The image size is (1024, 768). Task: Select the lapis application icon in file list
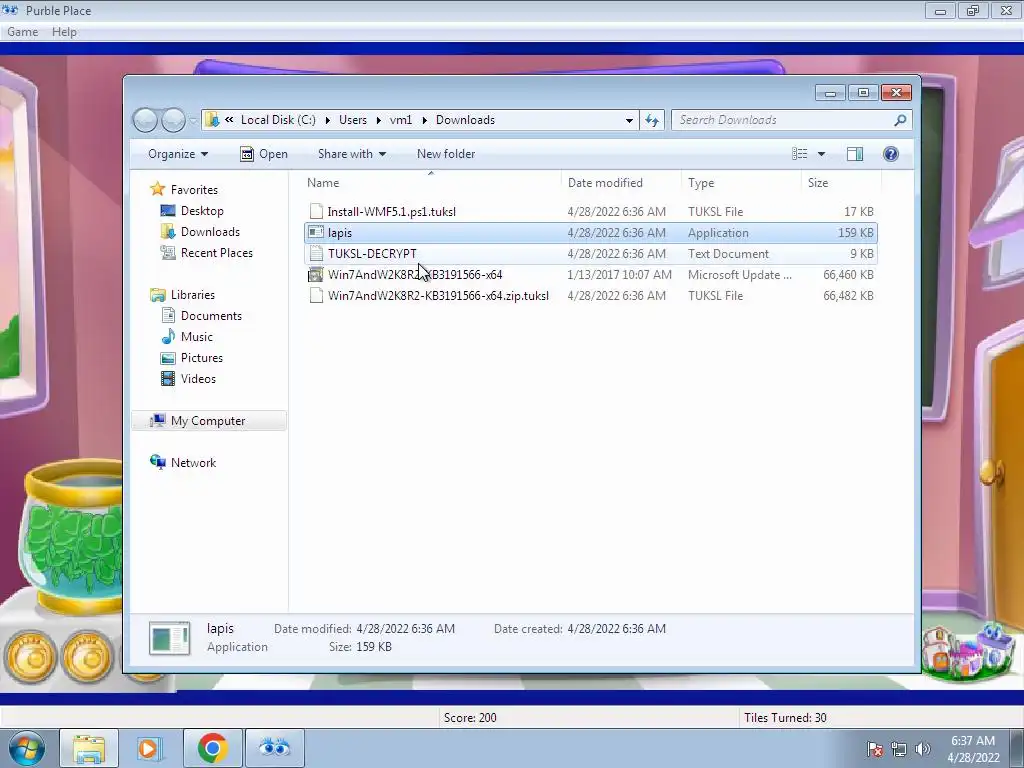coord(316,232)
